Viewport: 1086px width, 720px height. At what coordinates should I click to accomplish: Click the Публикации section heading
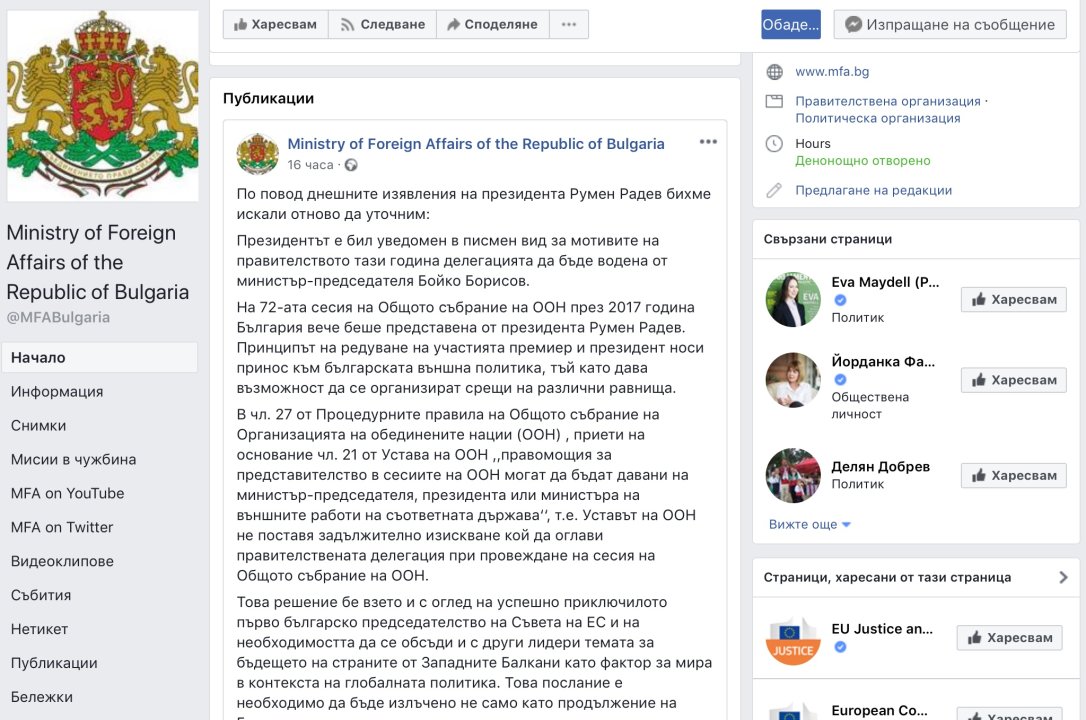[x=268, y=98]
